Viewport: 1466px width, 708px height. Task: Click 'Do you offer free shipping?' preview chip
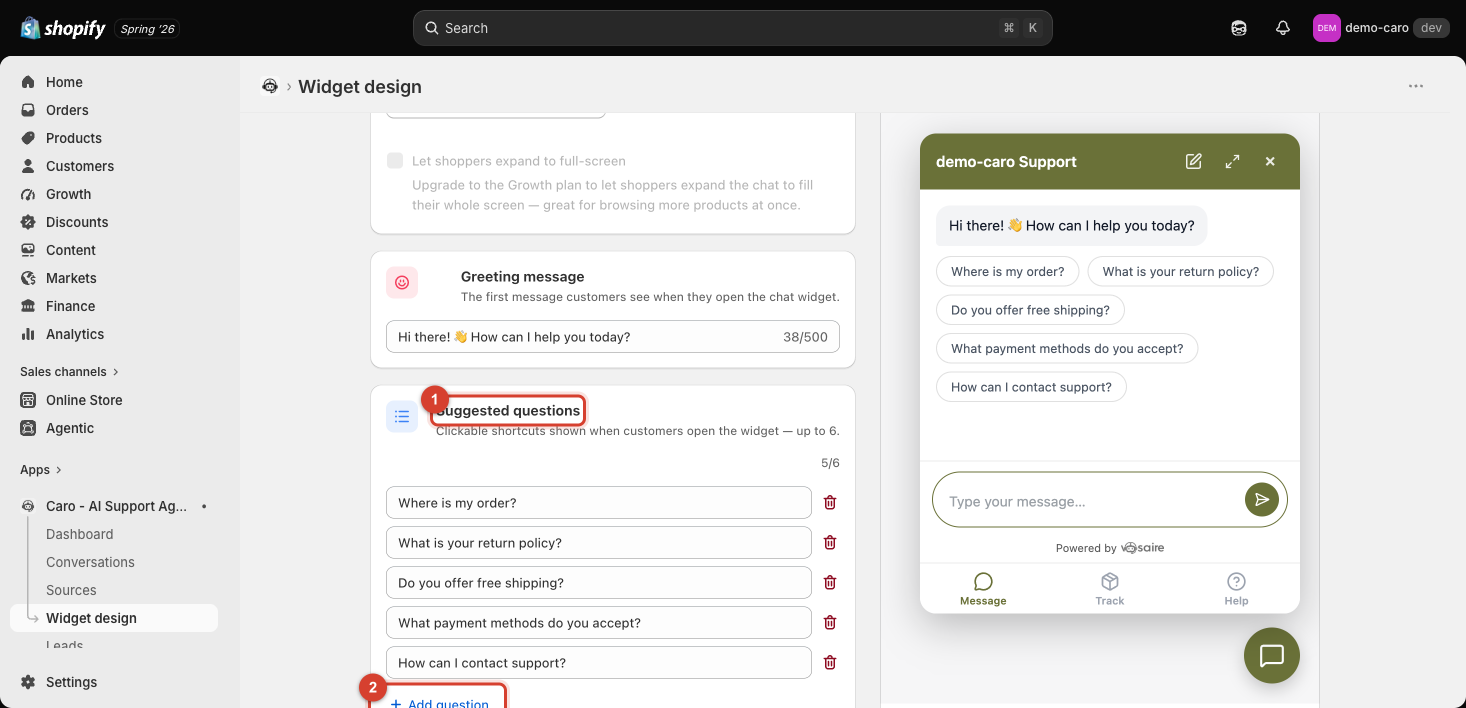tap(1030, 310)
